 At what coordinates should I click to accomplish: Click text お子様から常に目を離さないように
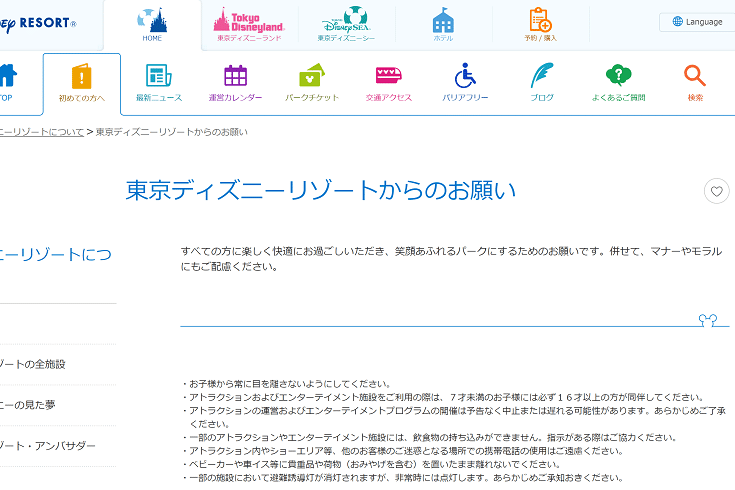coord(286,384)
